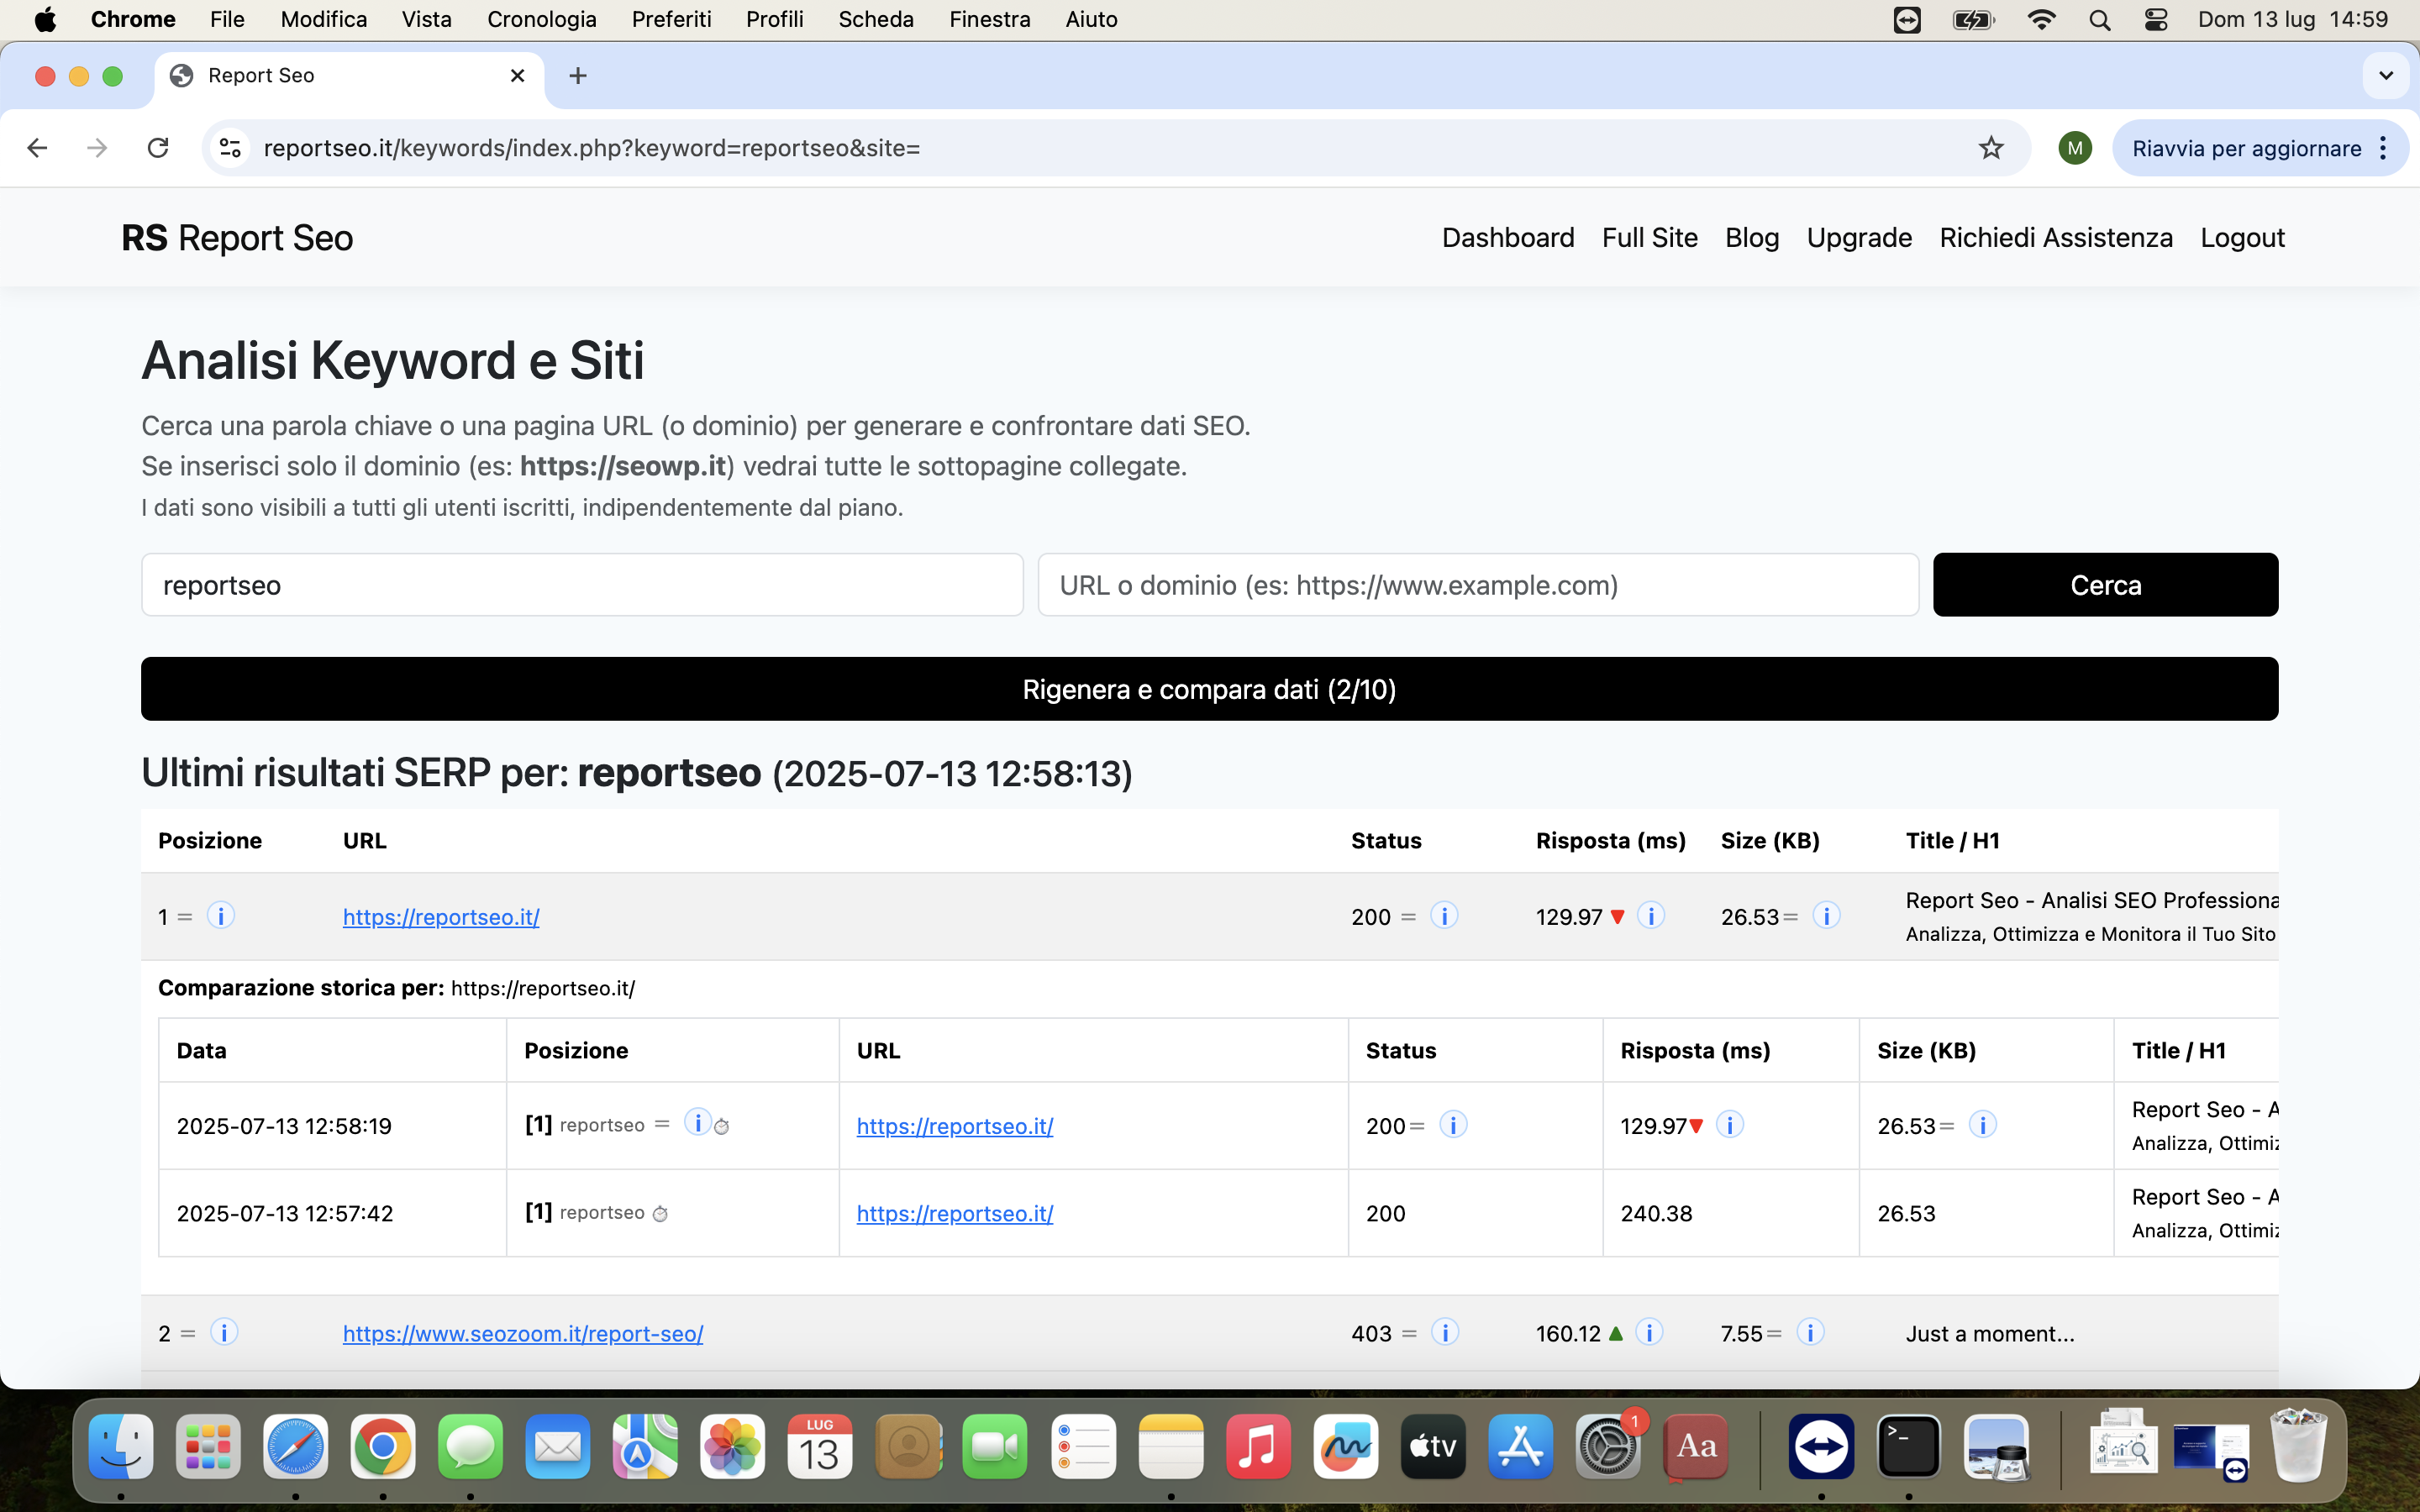Open info icon next to 129.97 response in first row
The image size is (2420, 1512).
1651,915
